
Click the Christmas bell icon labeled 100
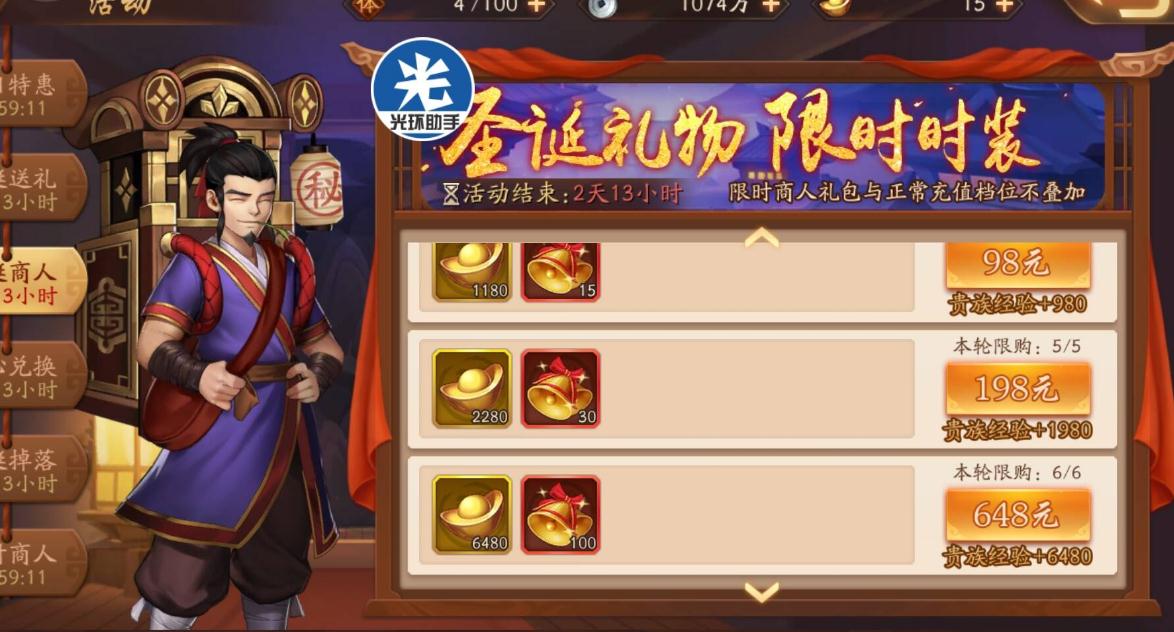(560, 514)
